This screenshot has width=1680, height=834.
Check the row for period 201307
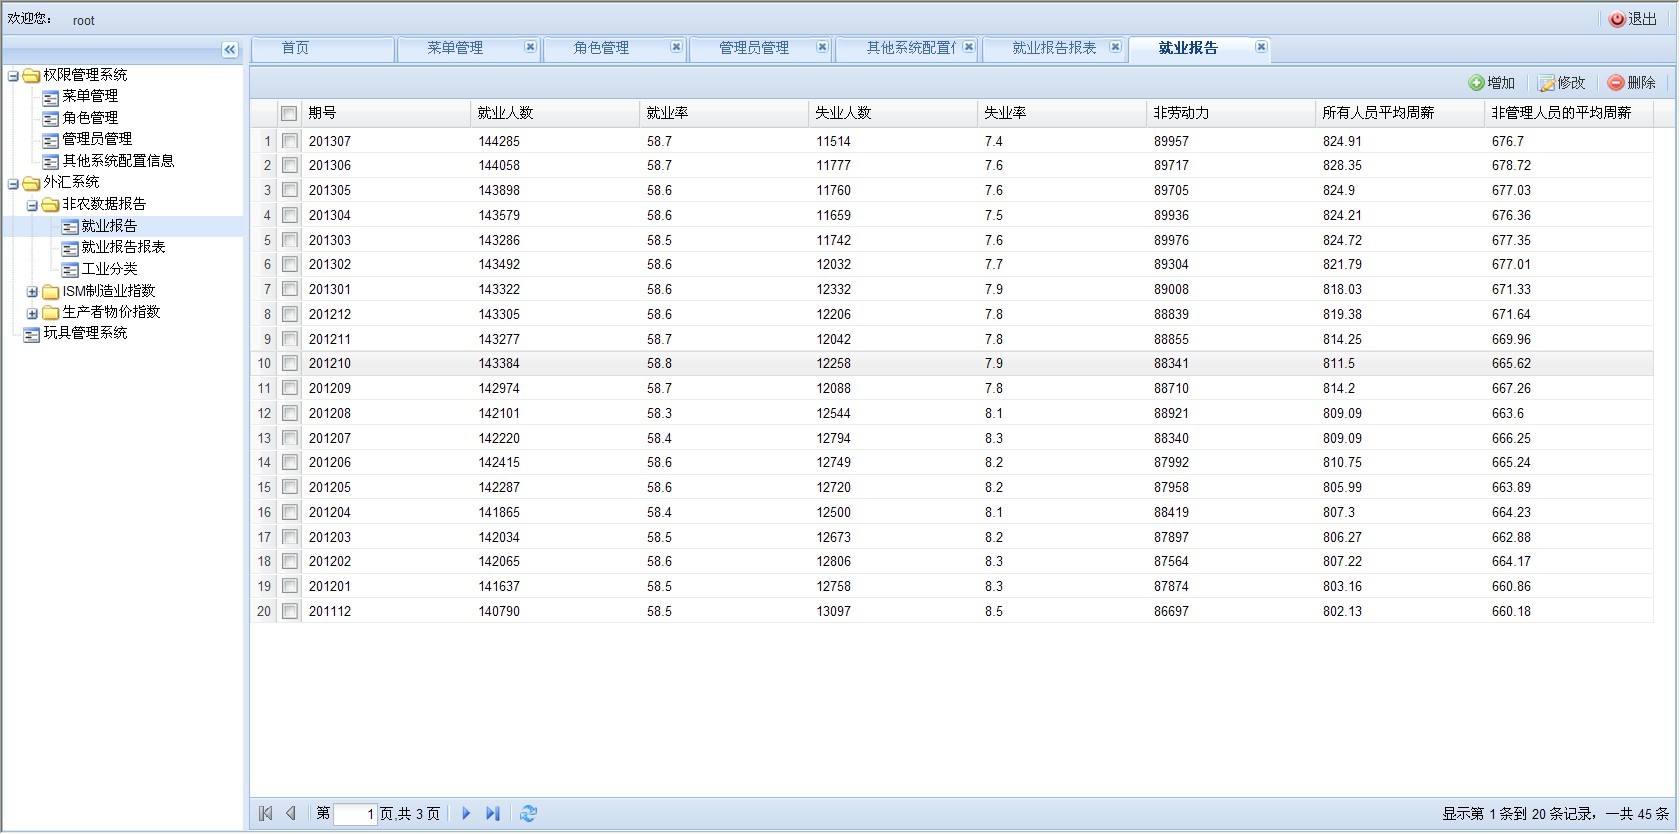click(x=289, y=141)
